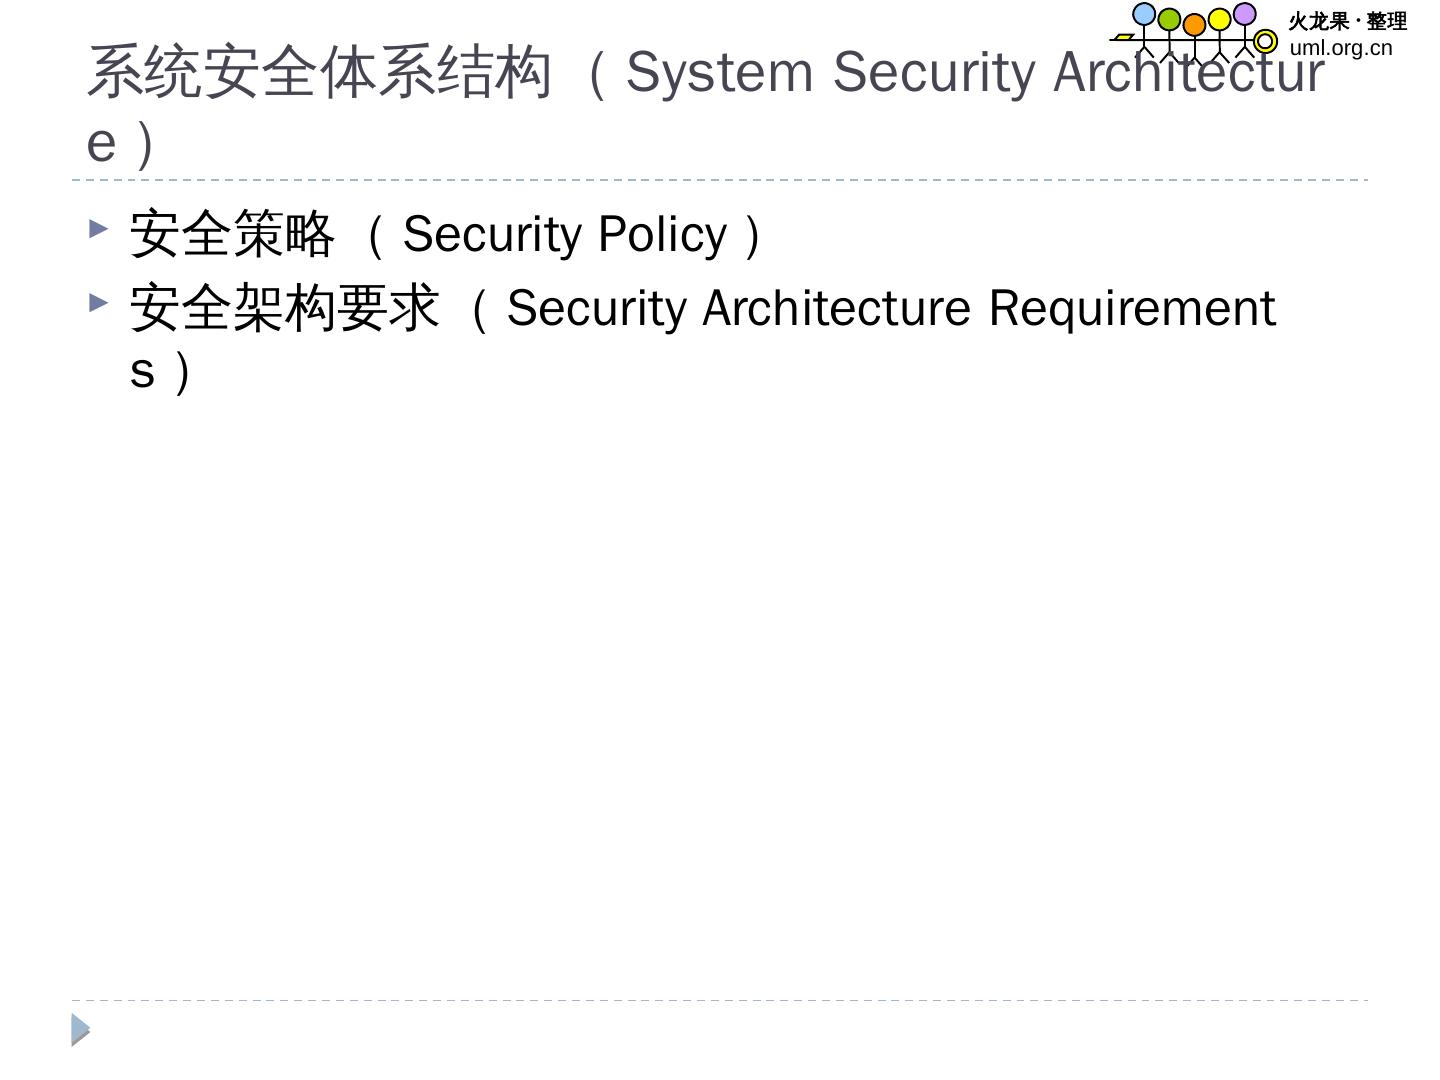The image size is (1440, 1080).
Task: Click the dashed divider line under the title
Action: 720,180
